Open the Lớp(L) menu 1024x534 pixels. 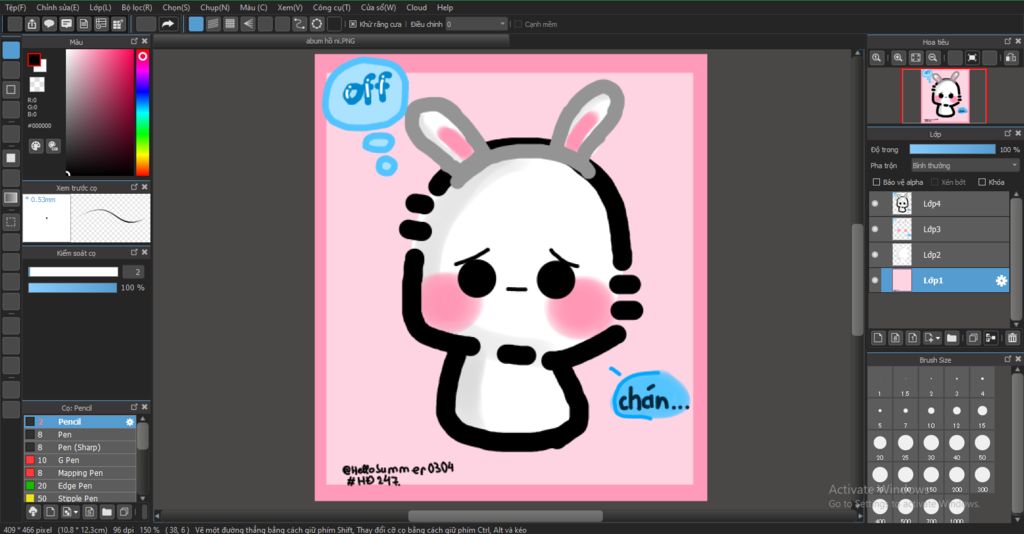click(101, 8)
